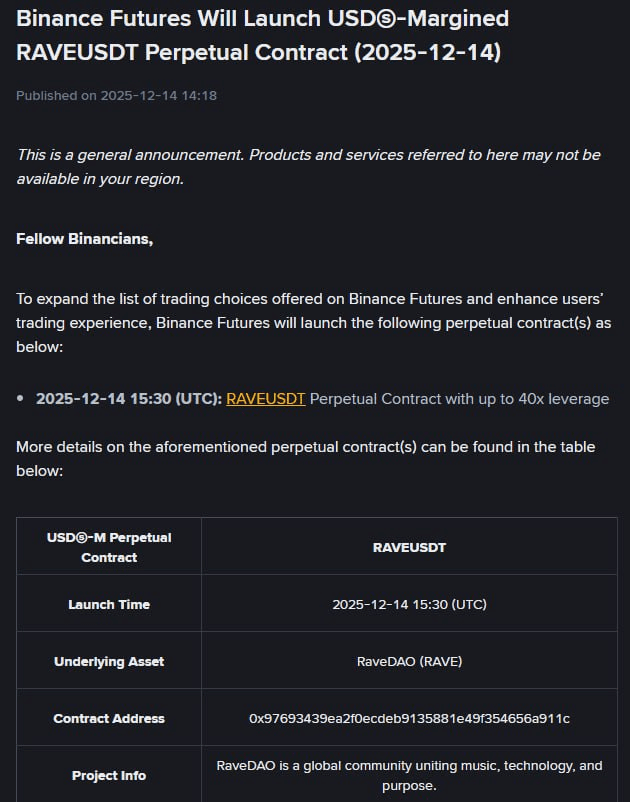
Task: Open the orange RAVEUSDT hyperlink
Action: (266, 398)
